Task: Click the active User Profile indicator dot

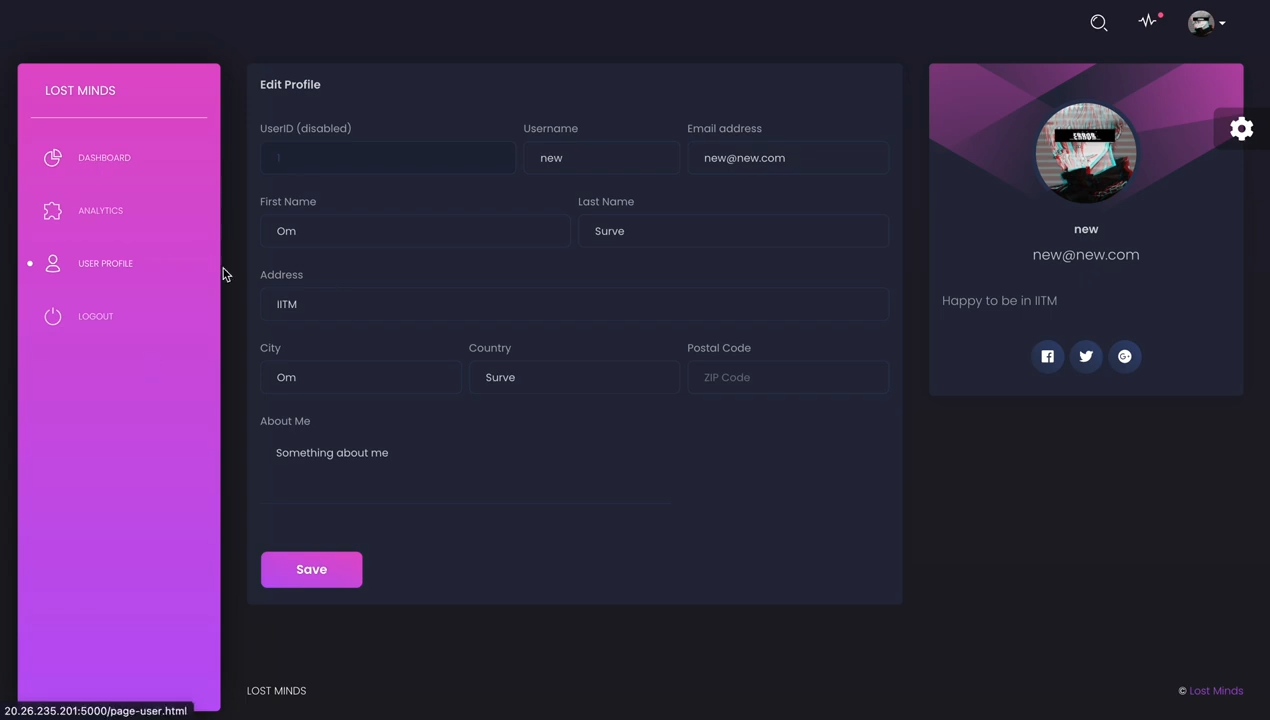Action: coord(30,263)
